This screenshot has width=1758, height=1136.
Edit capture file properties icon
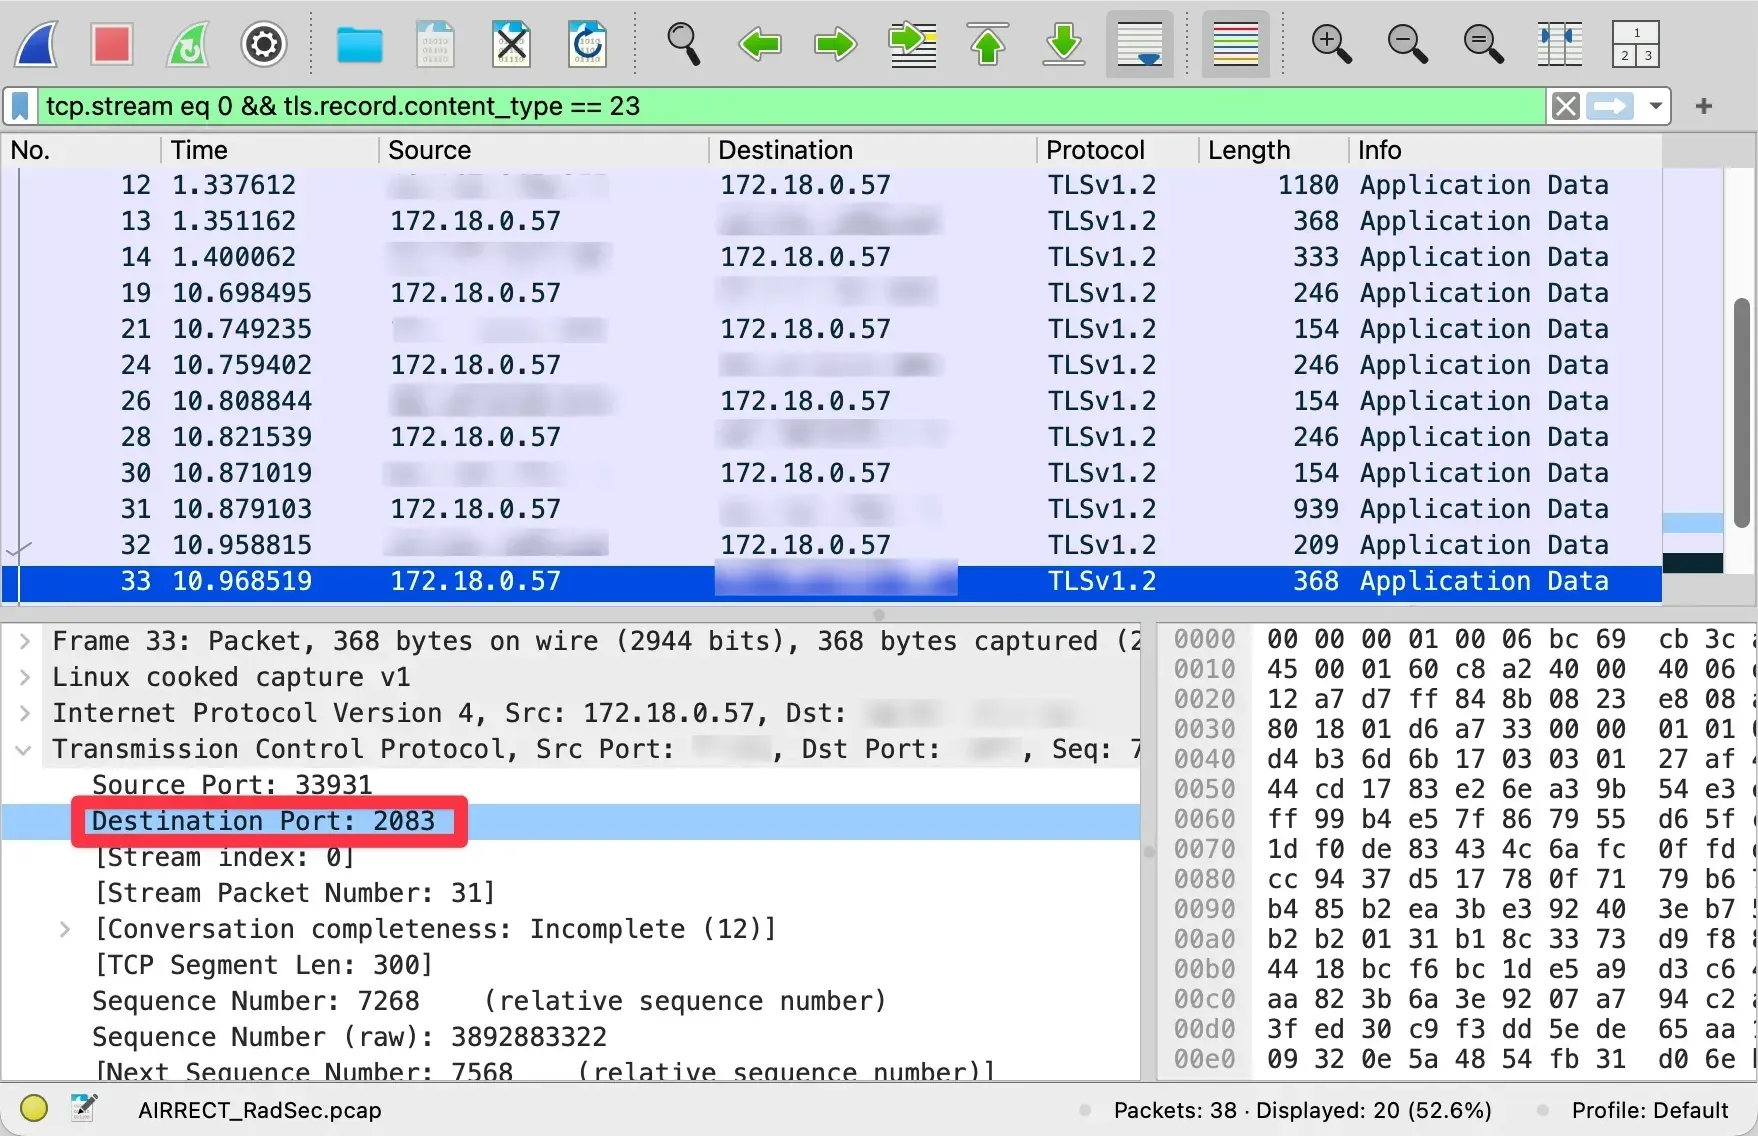click(84, 1109)
